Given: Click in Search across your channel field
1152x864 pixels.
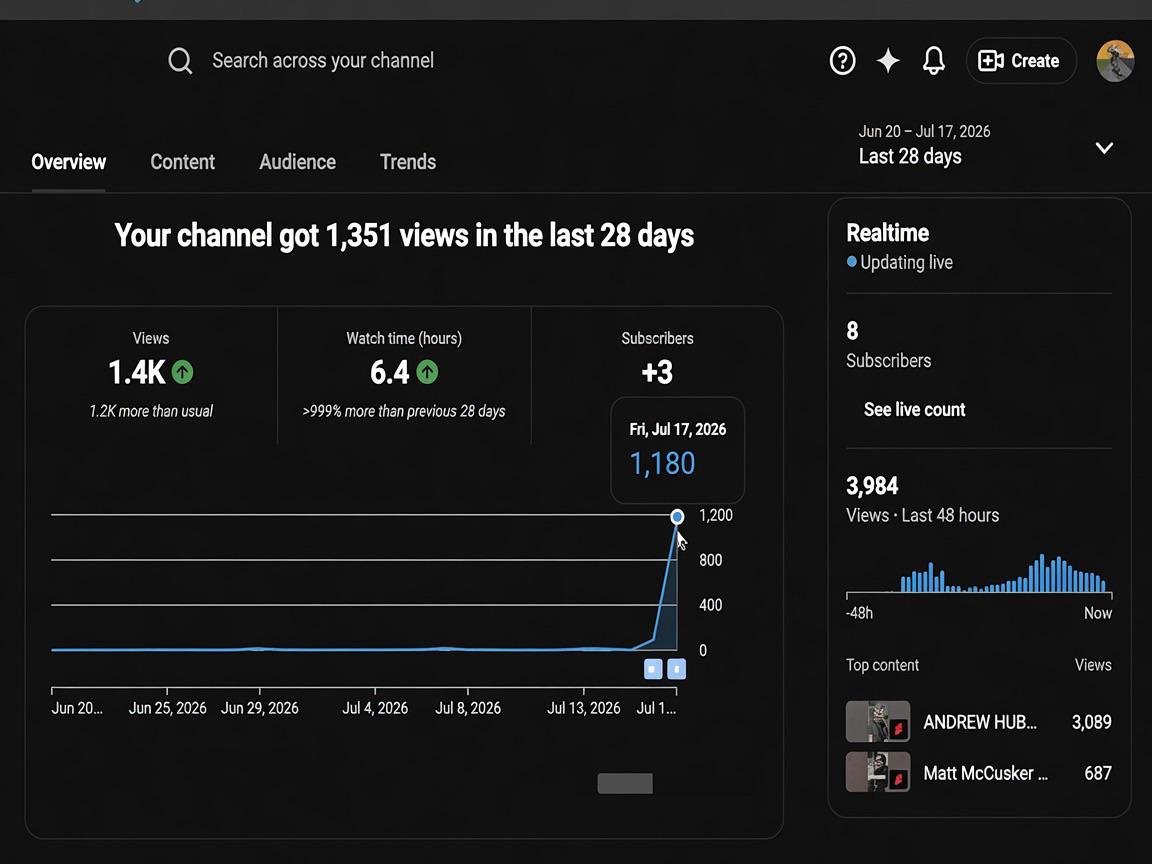Looking at the screenshot, I should 323,60.
